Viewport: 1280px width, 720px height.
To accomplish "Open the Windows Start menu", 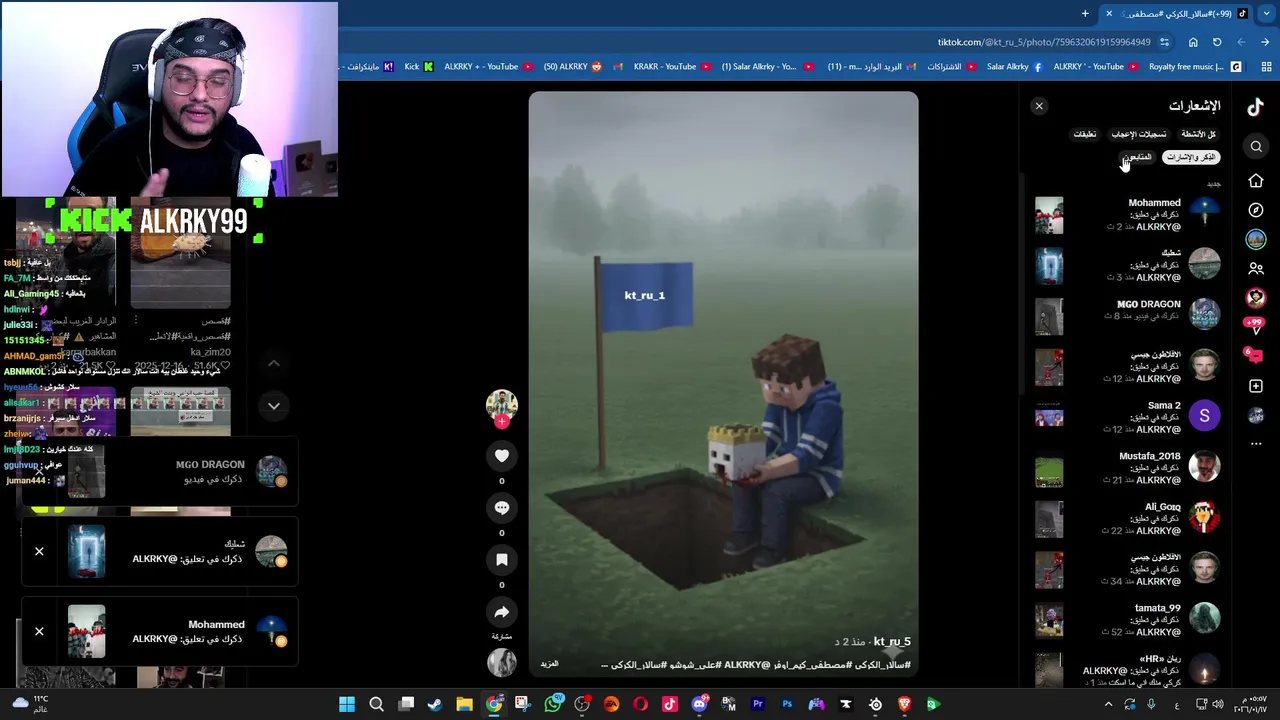I will coord(347,704).
